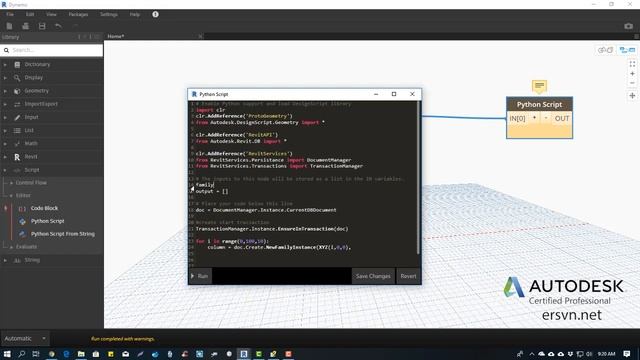Click the Python Script editor vertical scrollbar

click(418, 178)
